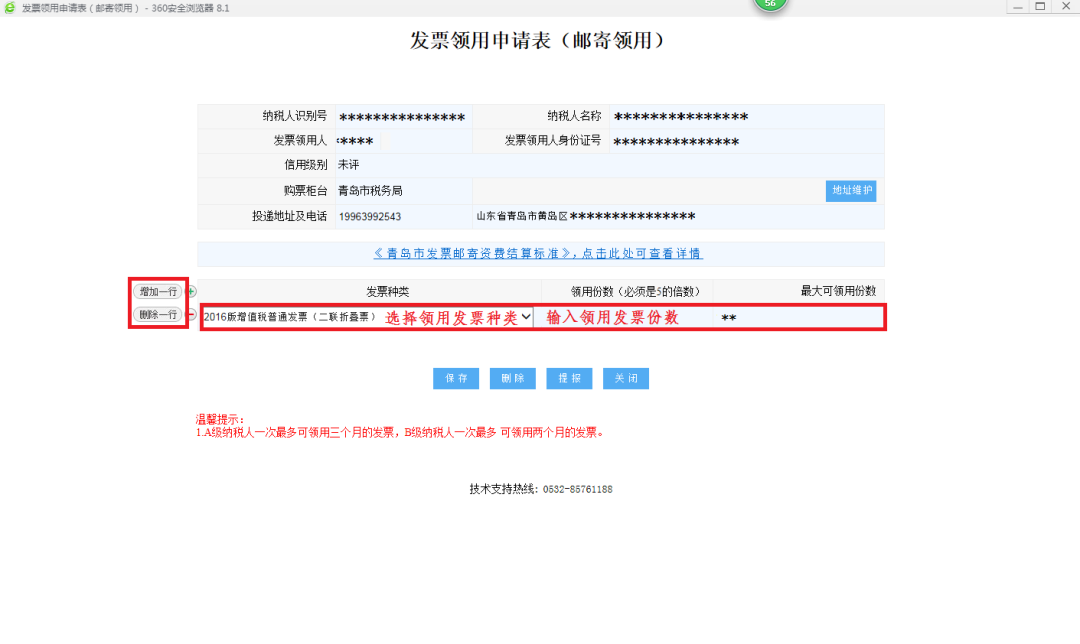The width and height of the screenshot is (1080, 644).
Task: Close the 360 browser window
Action: point(1064,6)
